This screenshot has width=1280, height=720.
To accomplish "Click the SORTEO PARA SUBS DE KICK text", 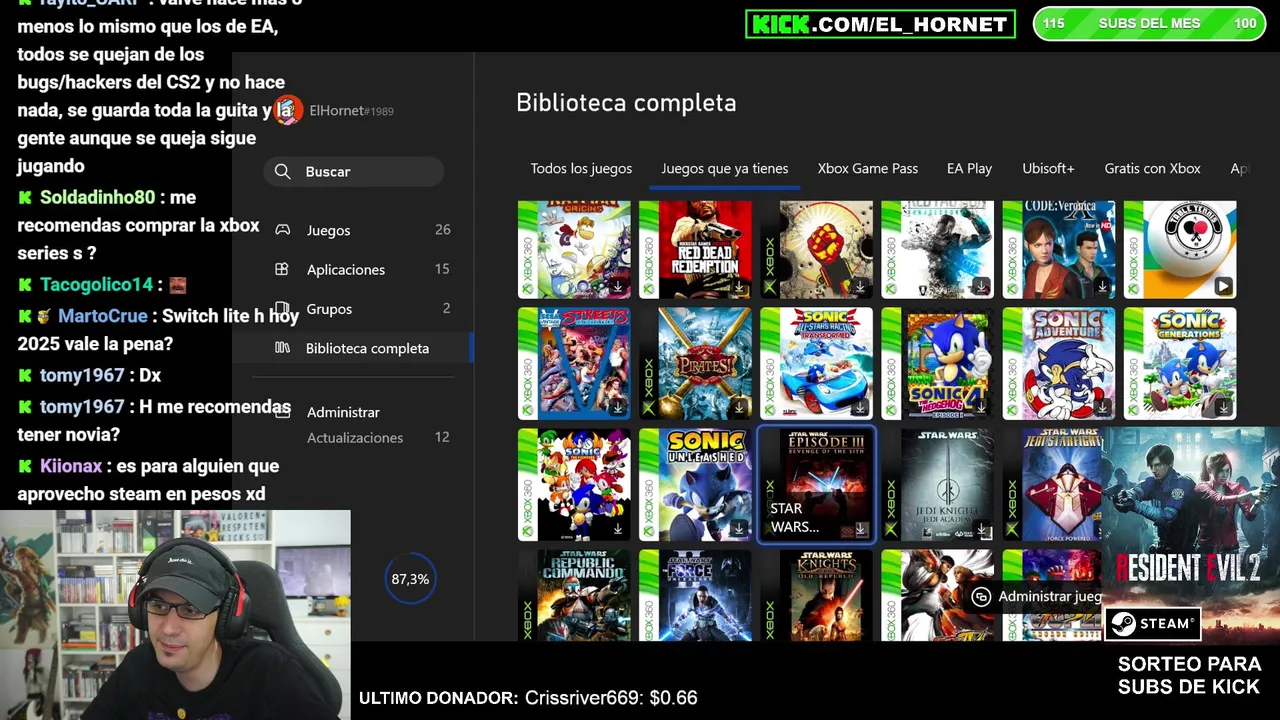I will click(1189, 675).
